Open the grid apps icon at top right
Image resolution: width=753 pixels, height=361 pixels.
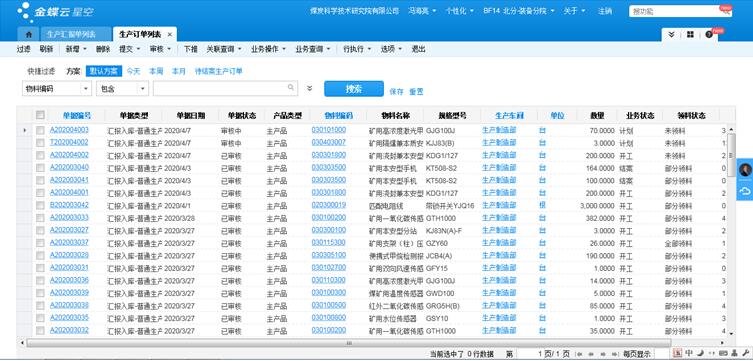click(690, 35)
